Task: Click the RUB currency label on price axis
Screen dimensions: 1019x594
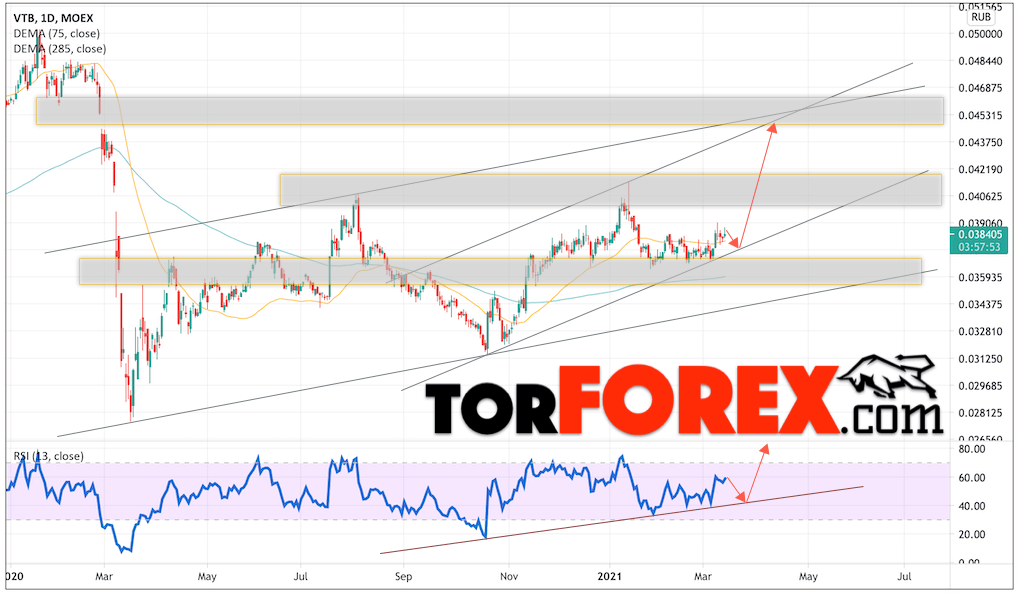Action: pos(981,16)
